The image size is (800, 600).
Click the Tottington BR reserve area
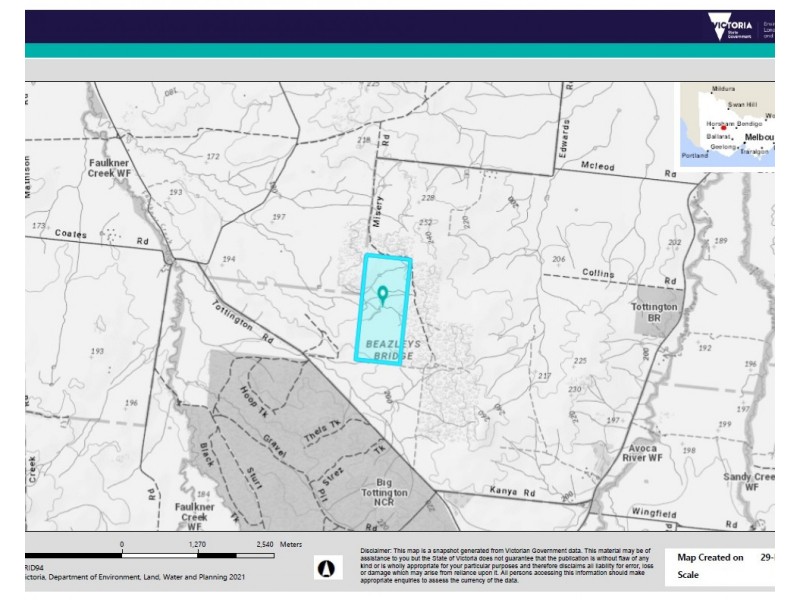pyautogui.click(x=657, y=311)
